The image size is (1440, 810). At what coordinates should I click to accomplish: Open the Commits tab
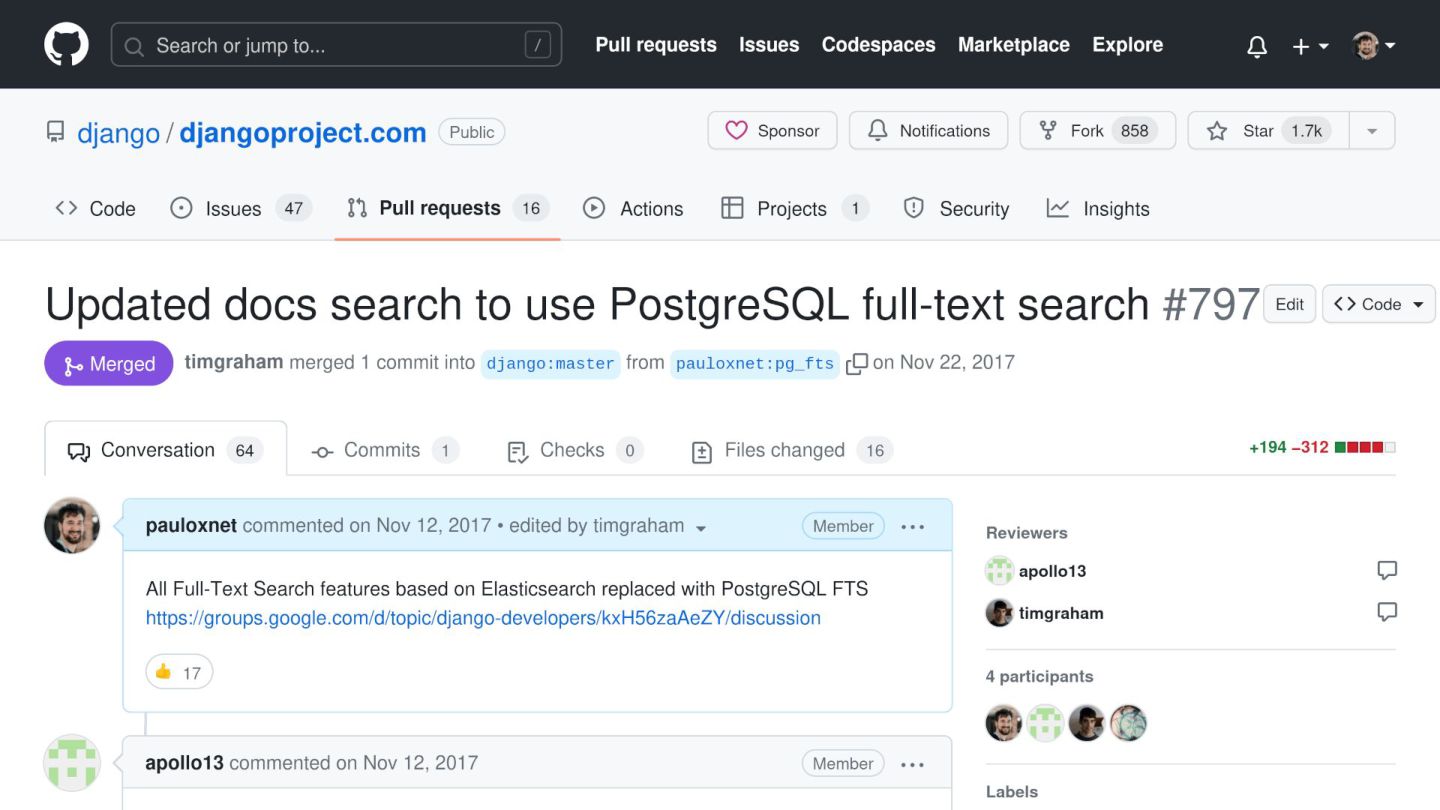tap(384, 451)
